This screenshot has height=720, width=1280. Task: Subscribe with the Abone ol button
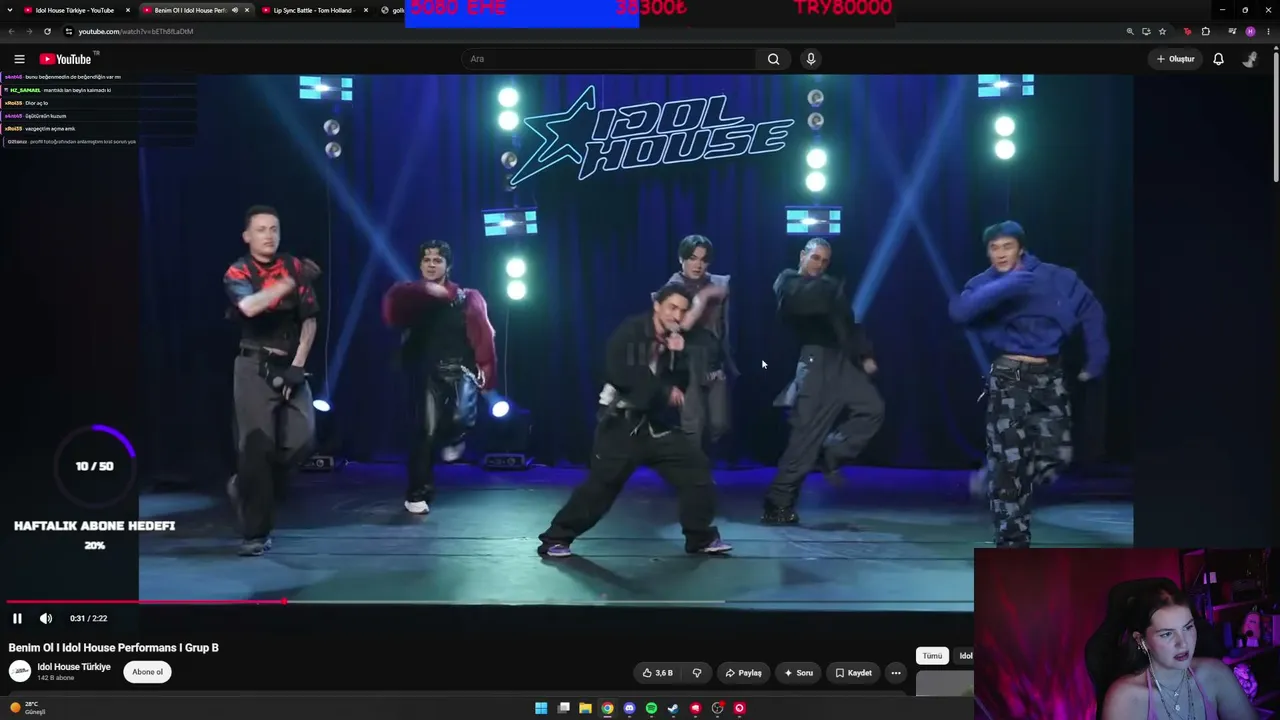point(147,672)
